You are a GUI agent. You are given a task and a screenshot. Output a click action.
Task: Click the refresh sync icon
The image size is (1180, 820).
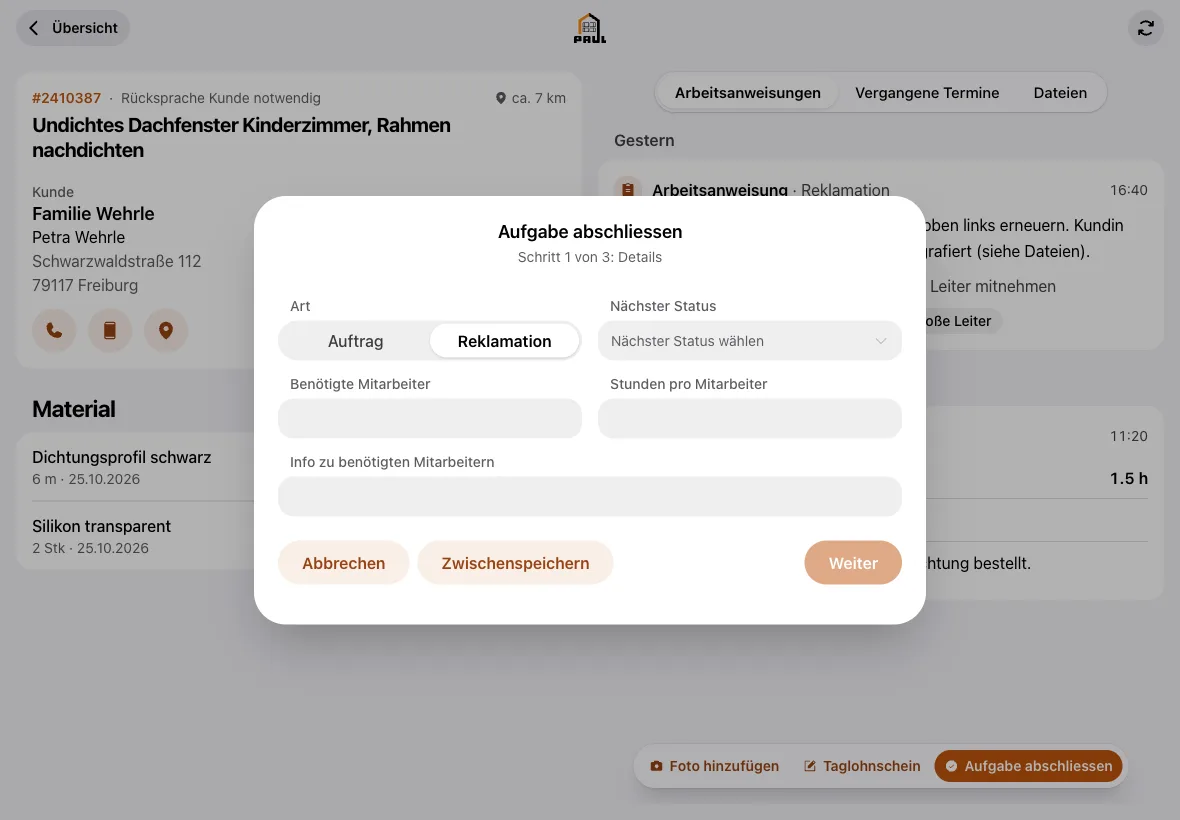coord(1145,29)
